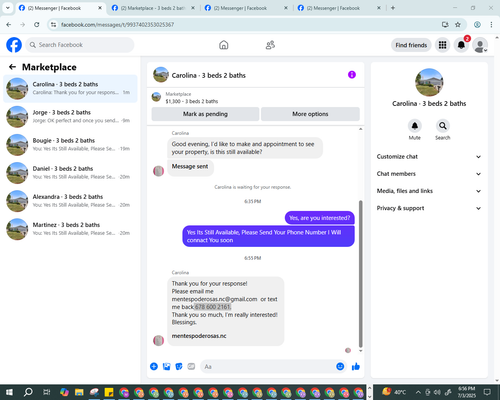Expand the Privacy & support section
The width and height of the screenshot is (500, 400).
429,208
